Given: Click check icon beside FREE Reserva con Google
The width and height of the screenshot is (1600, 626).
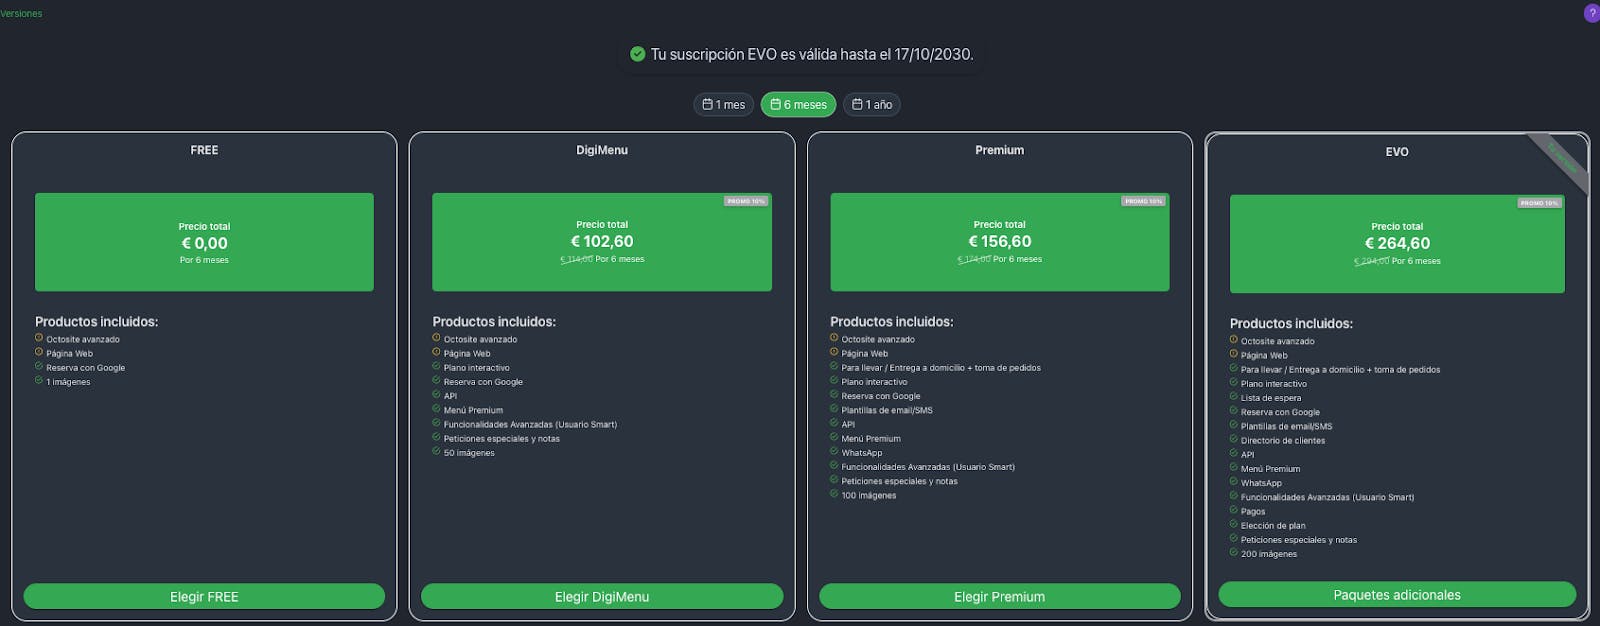Looking at the screenshot, I should pos(39,366).
